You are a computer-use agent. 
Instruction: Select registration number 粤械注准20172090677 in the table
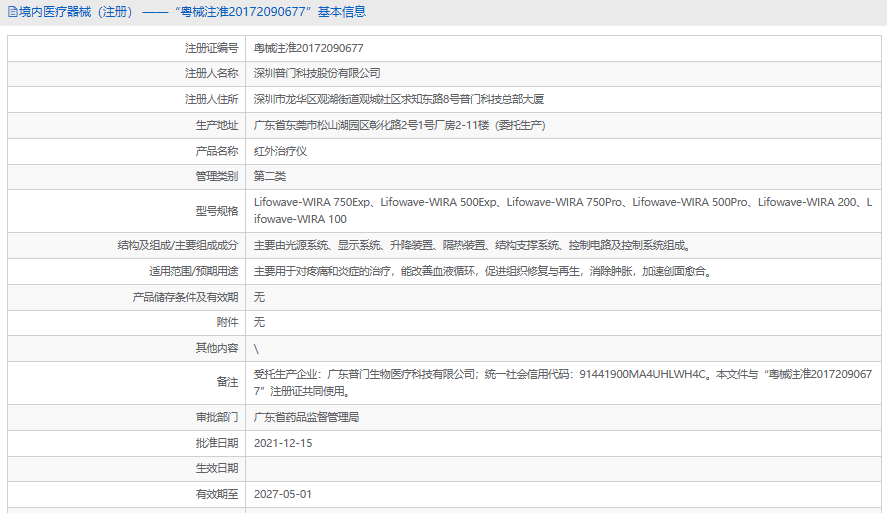coord(308,48)
